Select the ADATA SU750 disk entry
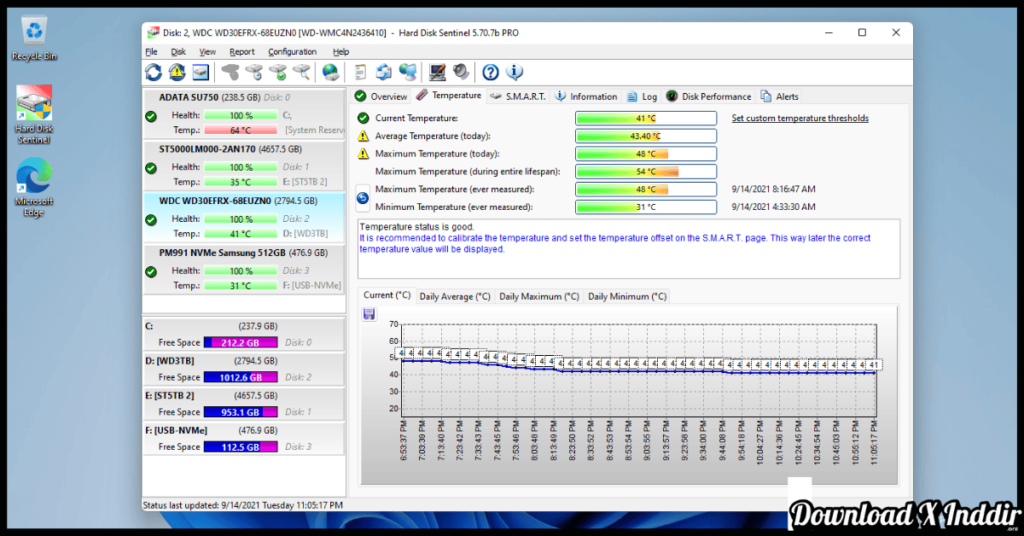The width and height of the screenshot is (1024, 536). click(x=244, y=114)
